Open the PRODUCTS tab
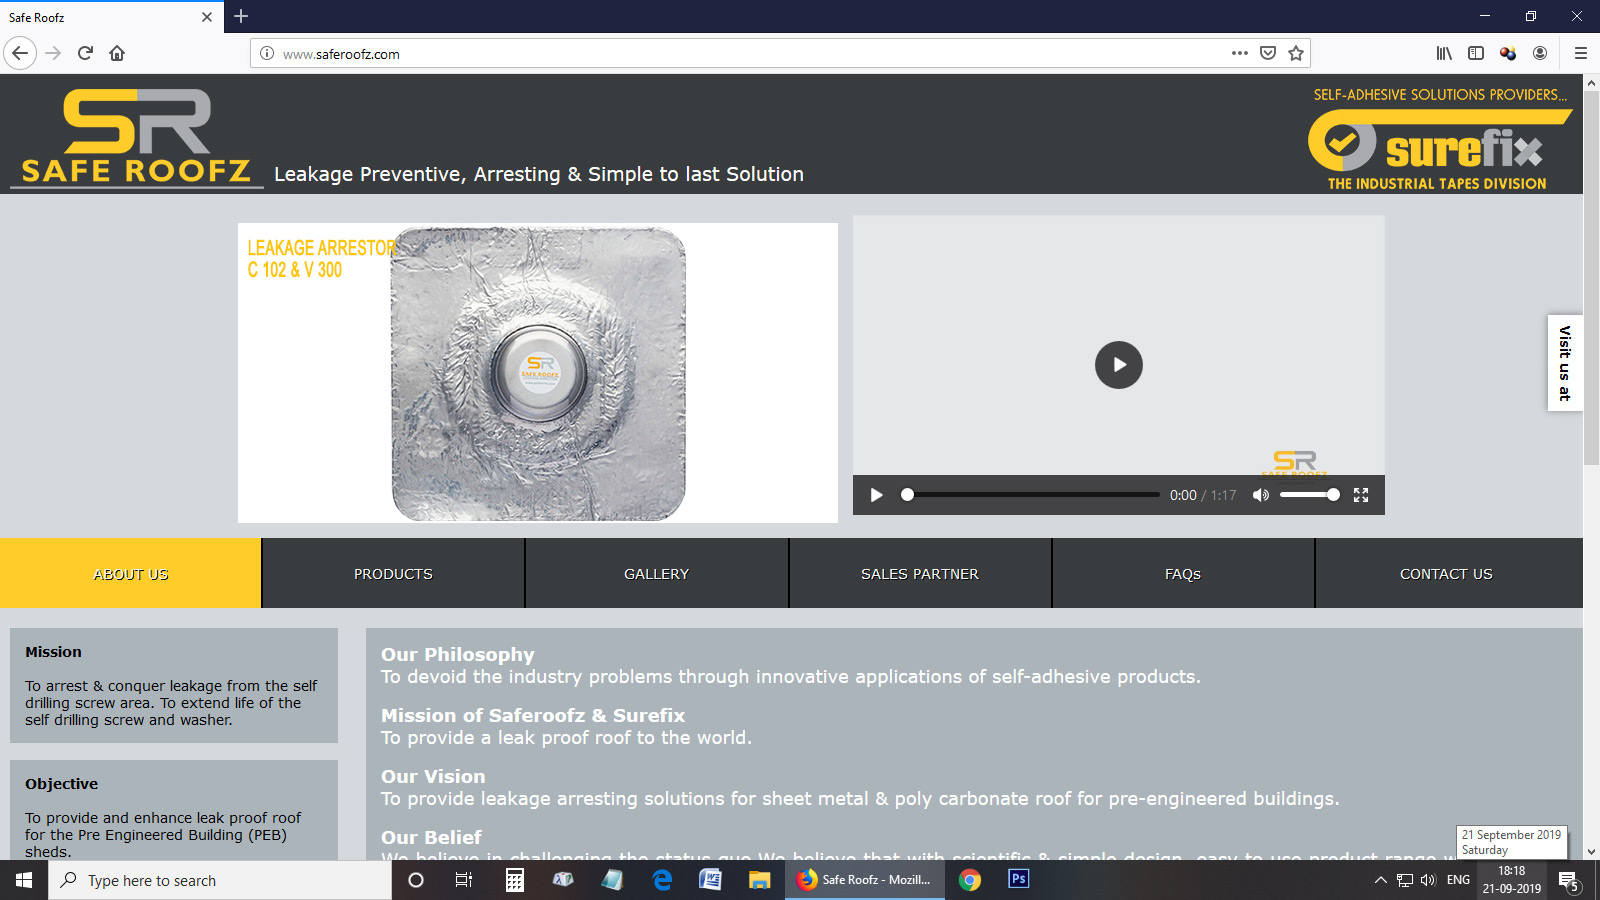 [393, 574]
